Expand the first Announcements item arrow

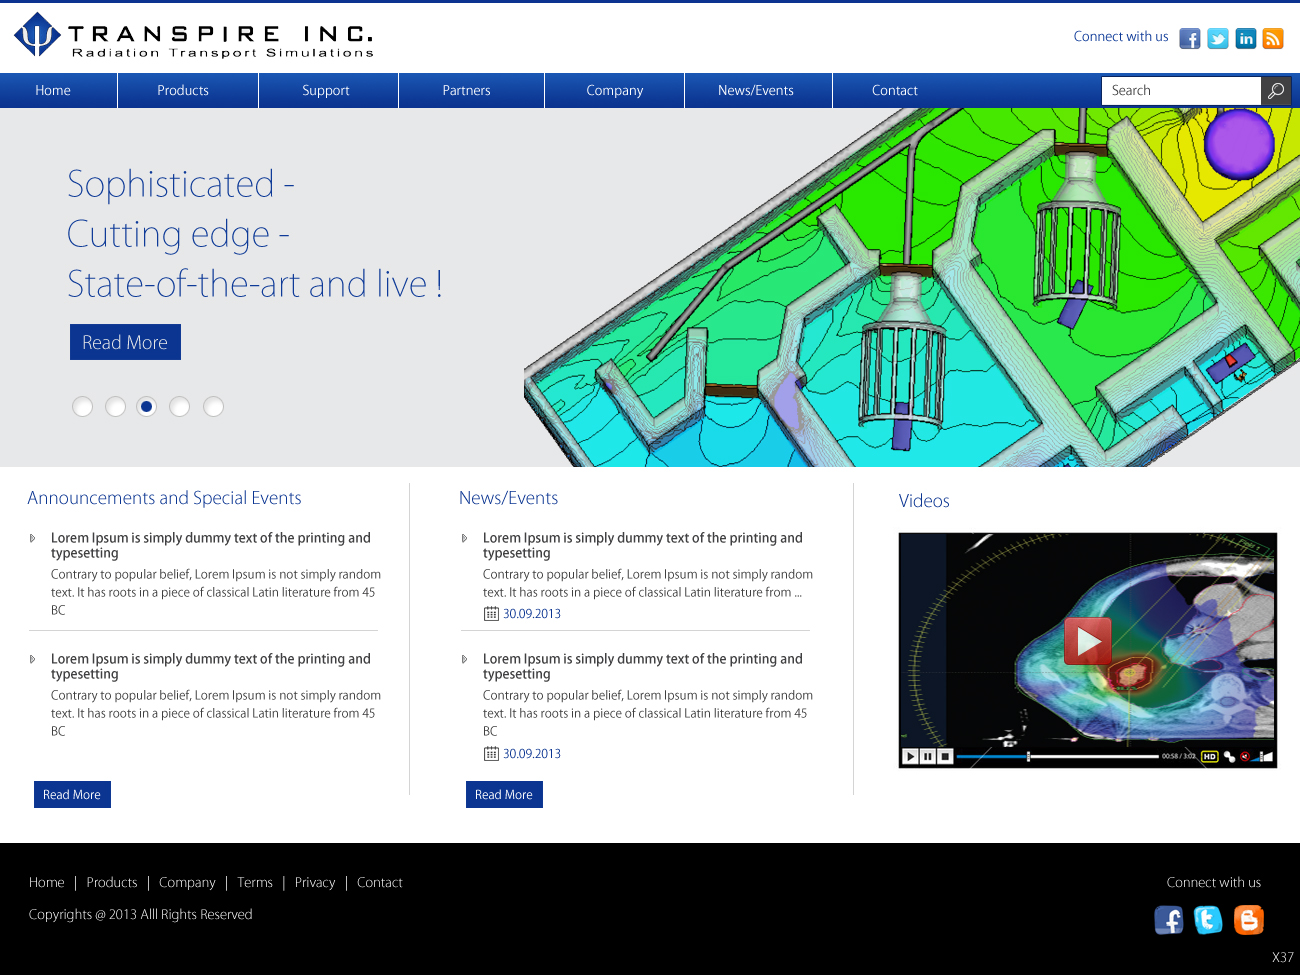[32, 538]
